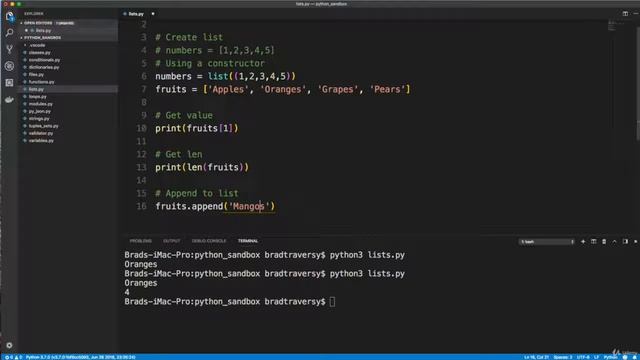Click Python 3.7.0 interpreter in status bar
640x360 pixels.
pos(80,357)
